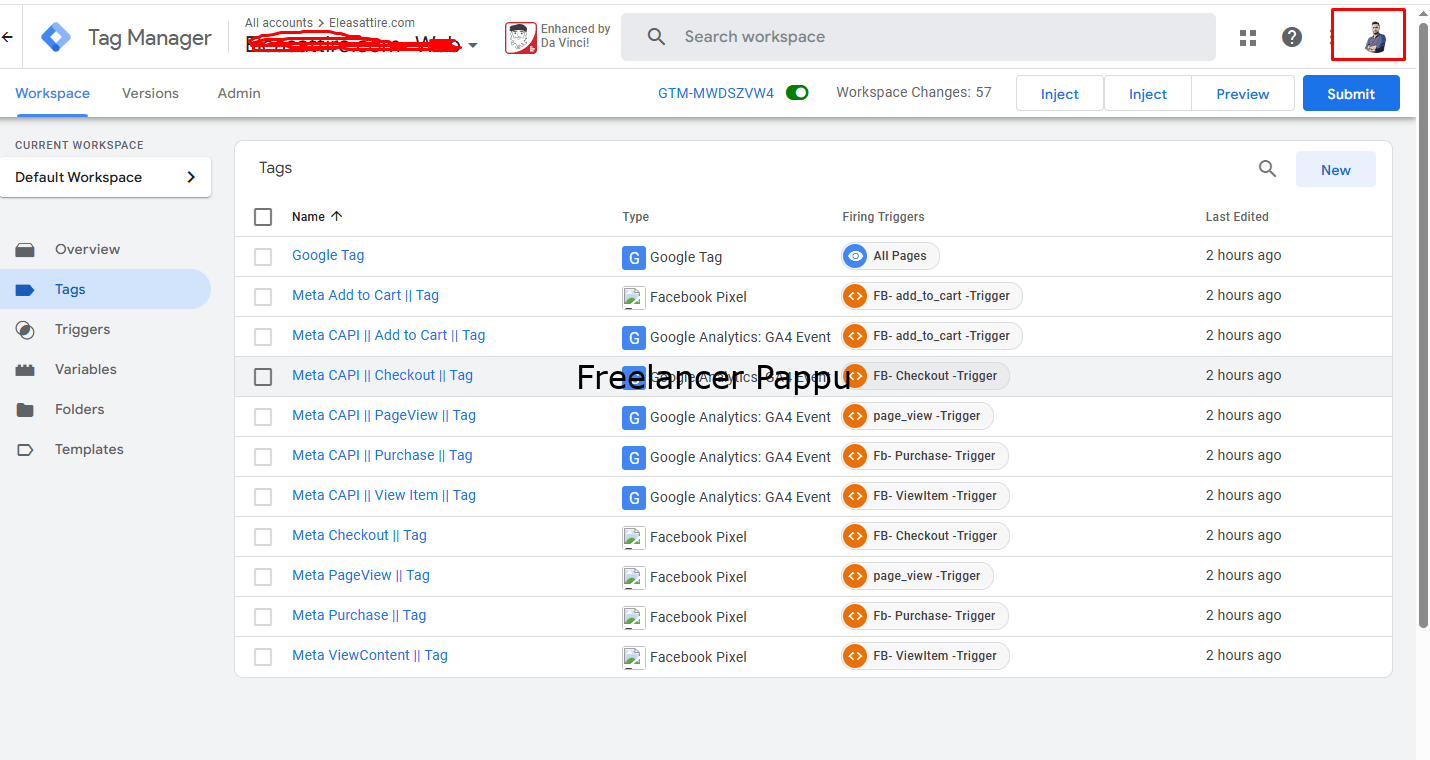Click the search magnifier in Tags panel
The image size is (1430, 760).
1267,169
